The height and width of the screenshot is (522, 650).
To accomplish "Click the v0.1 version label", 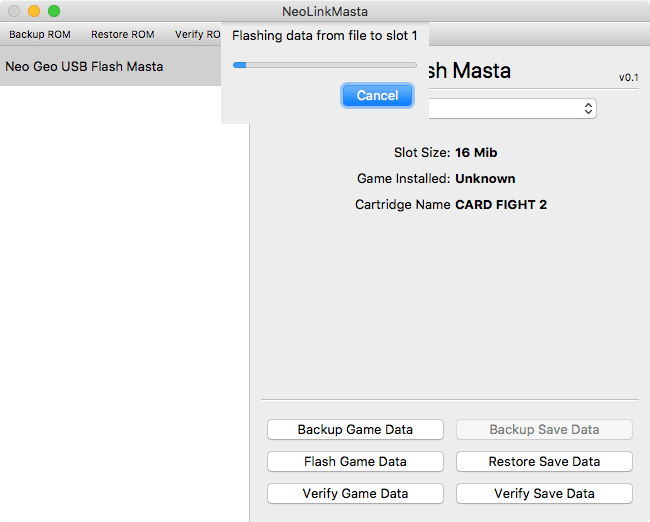I will pos(628,78).
